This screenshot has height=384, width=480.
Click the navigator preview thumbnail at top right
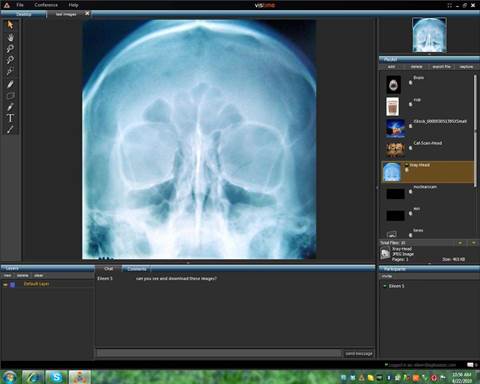[x=429, y=35]
